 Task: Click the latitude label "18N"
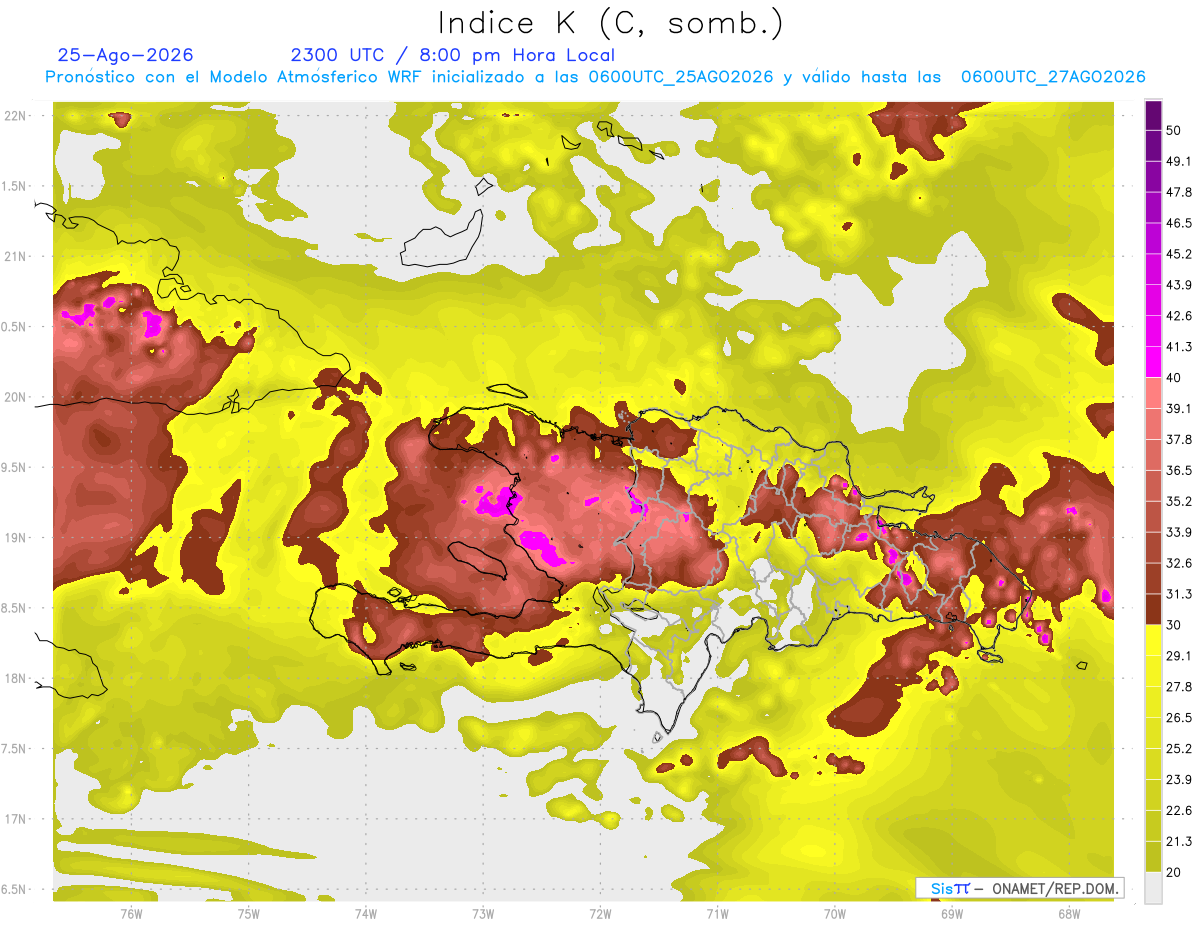pos(15,679)
